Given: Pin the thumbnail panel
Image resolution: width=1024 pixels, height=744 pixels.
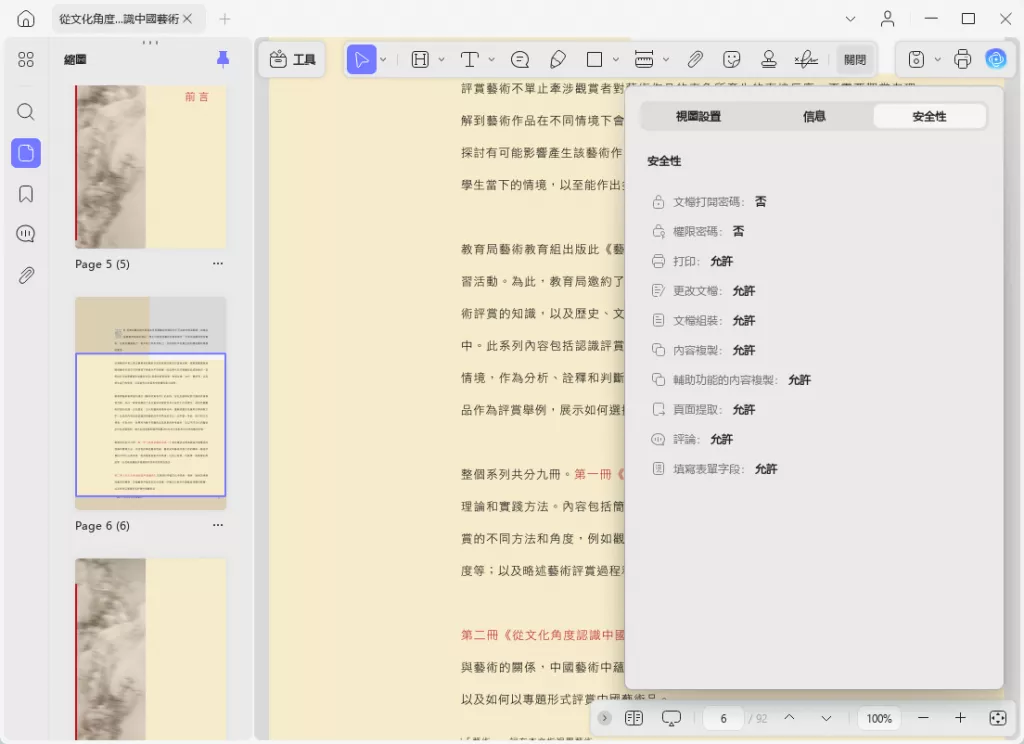Looking at the screenshot, I should pyautogui.click(x=223, y=59).
